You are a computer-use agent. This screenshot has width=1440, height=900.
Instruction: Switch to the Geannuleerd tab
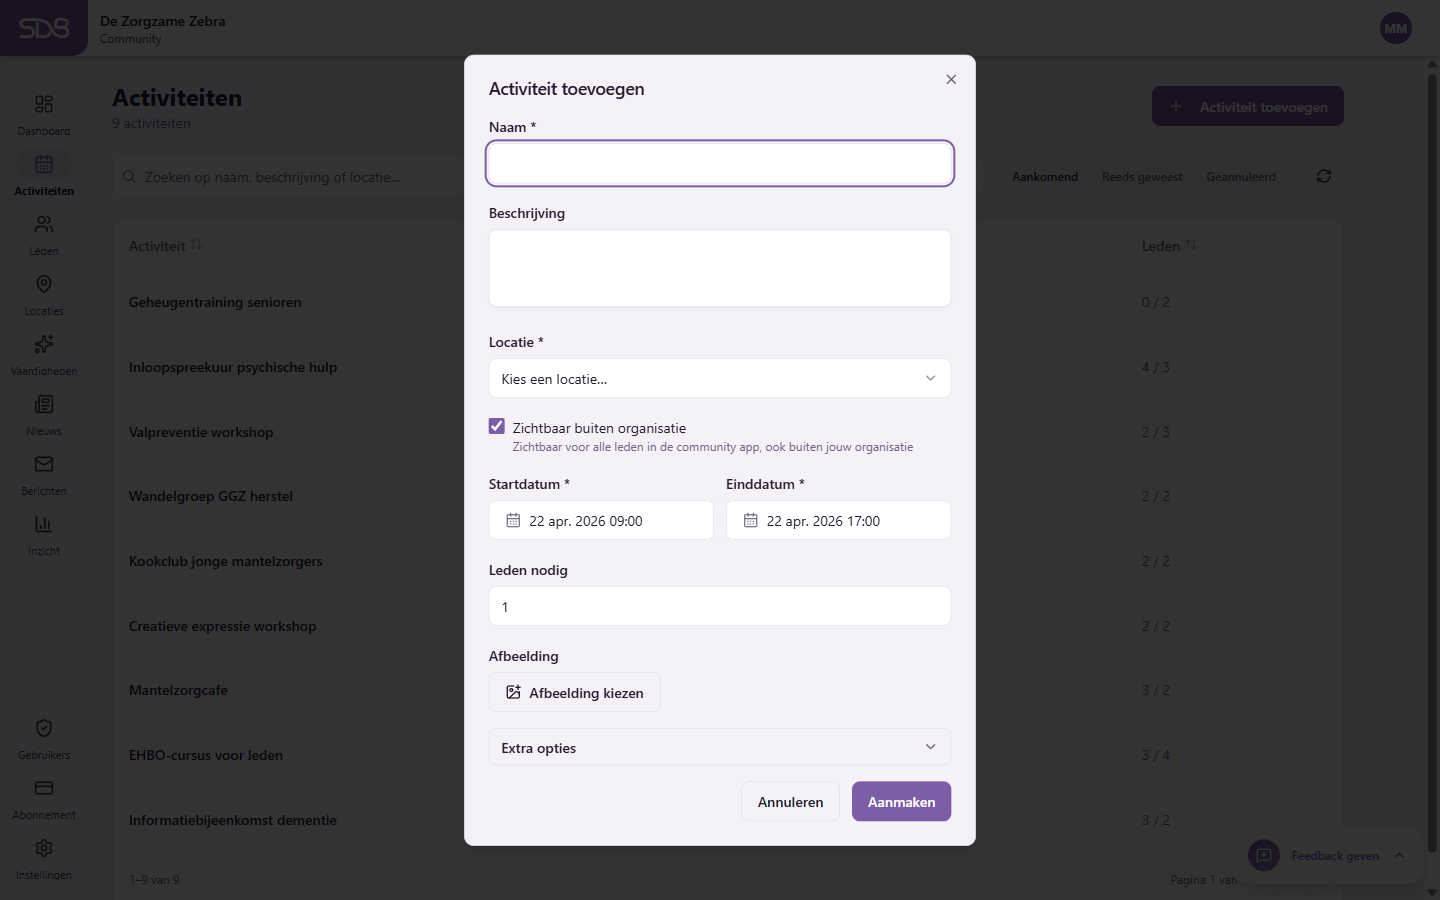(x=1240, y=177)
